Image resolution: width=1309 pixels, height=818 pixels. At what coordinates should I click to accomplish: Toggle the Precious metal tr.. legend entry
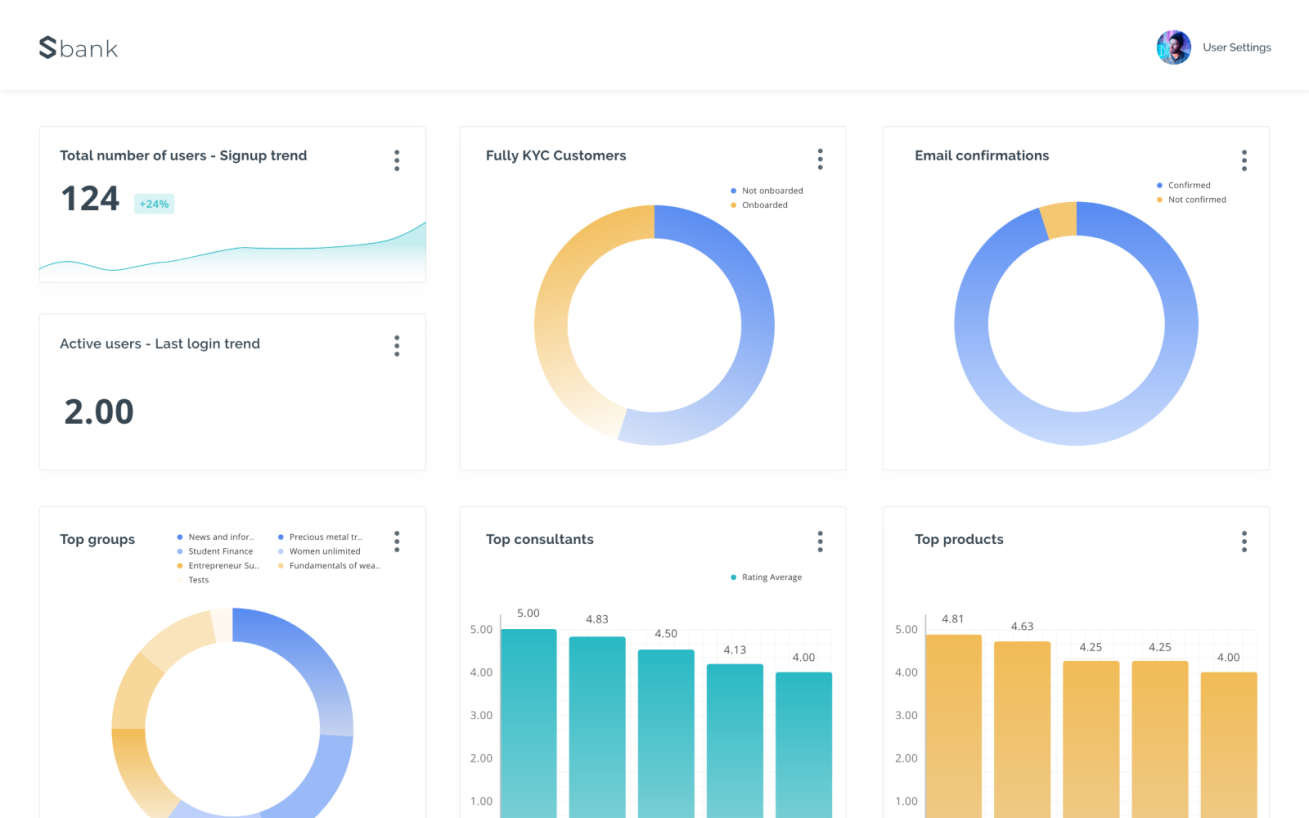click(x=320, y=537)
